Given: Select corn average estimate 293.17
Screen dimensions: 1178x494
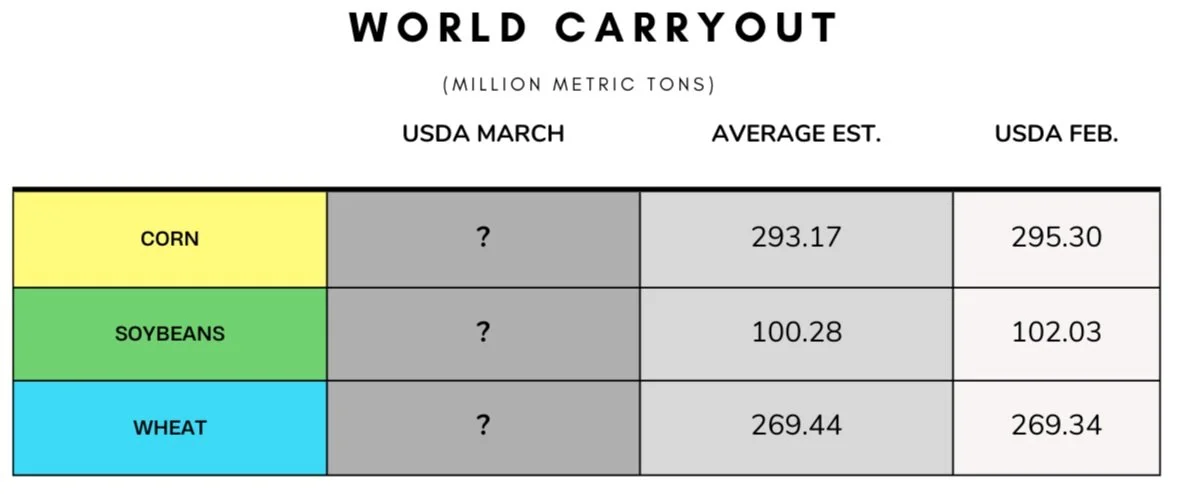Looking at the screenshot, I should point(796,238).
